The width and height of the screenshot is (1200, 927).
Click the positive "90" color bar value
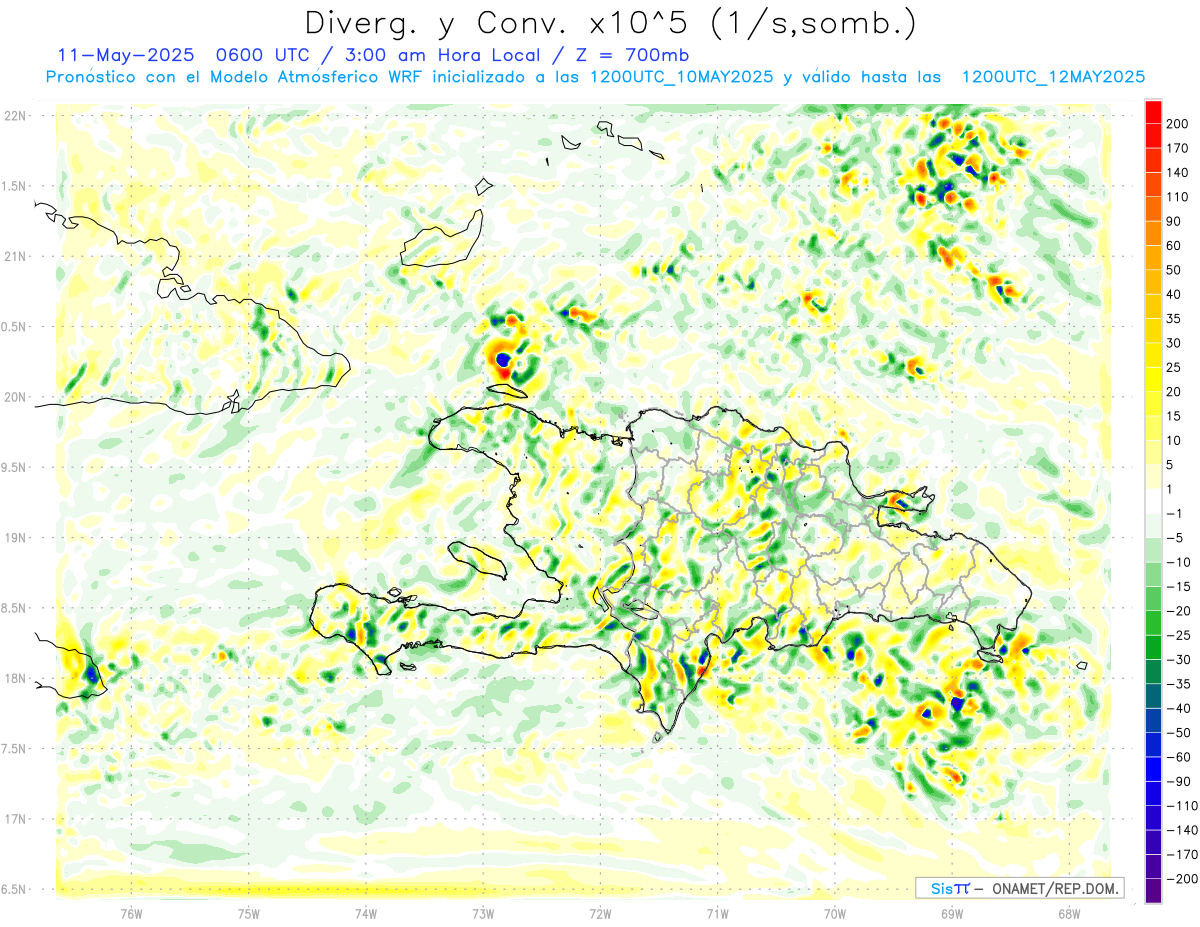pos(1173,221)
